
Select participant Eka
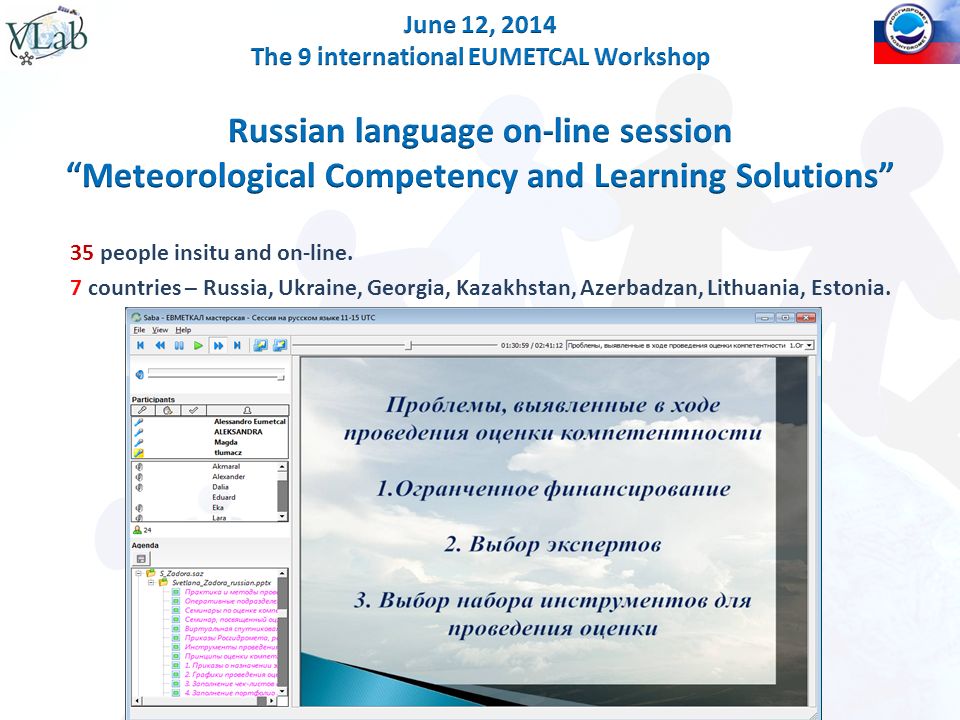[218, 508]
